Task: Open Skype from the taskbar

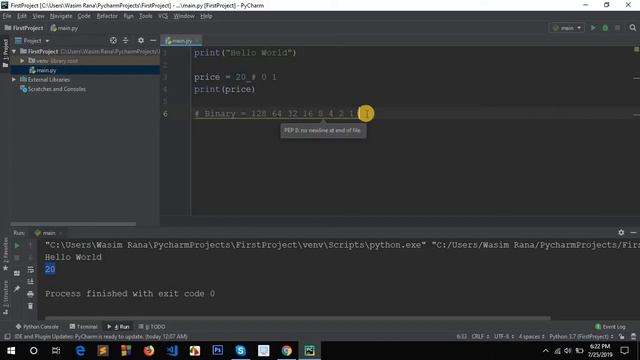Action: point(240,351)
